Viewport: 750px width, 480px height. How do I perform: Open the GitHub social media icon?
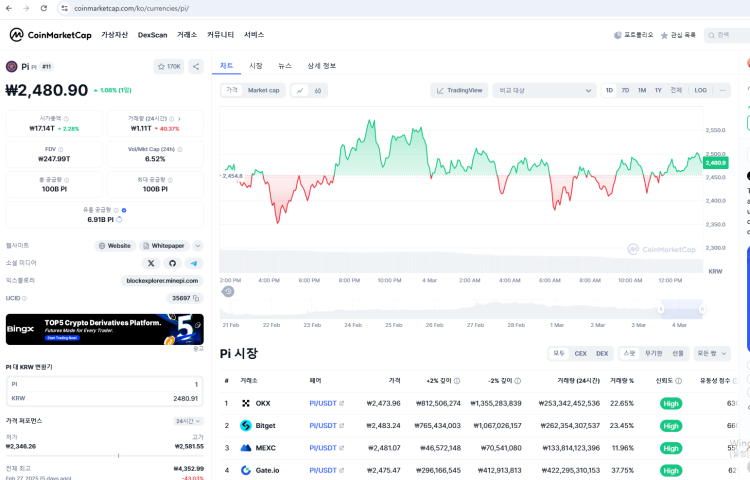[x=172, y=263]
